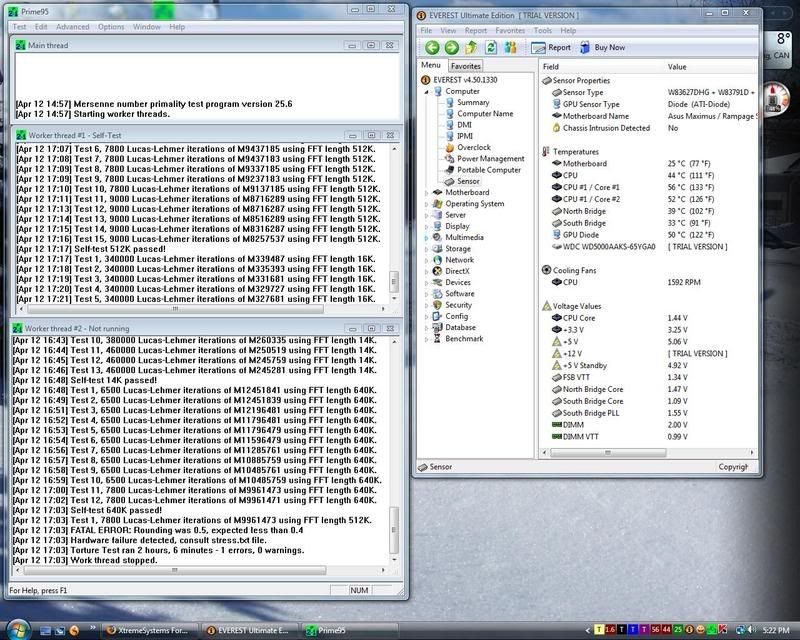Image resolution: width=800 pixels, height=640 pixels.
Task: Open the Report menu in EVEREST menu bar
Action: pyautogui.click(x=476, y=31)
